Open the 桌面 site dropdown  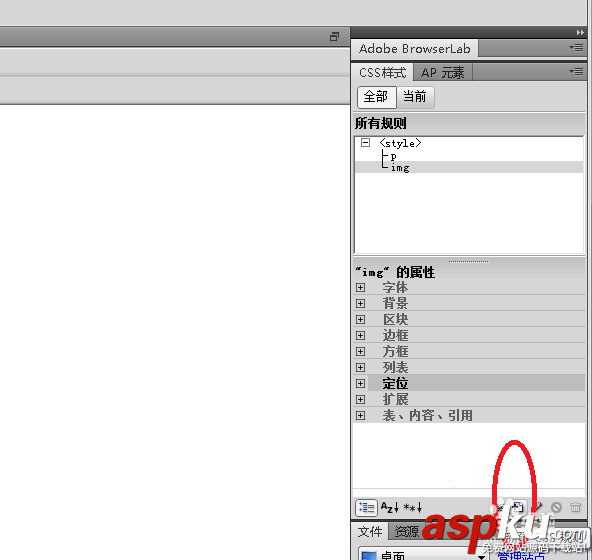pos(423,554)
